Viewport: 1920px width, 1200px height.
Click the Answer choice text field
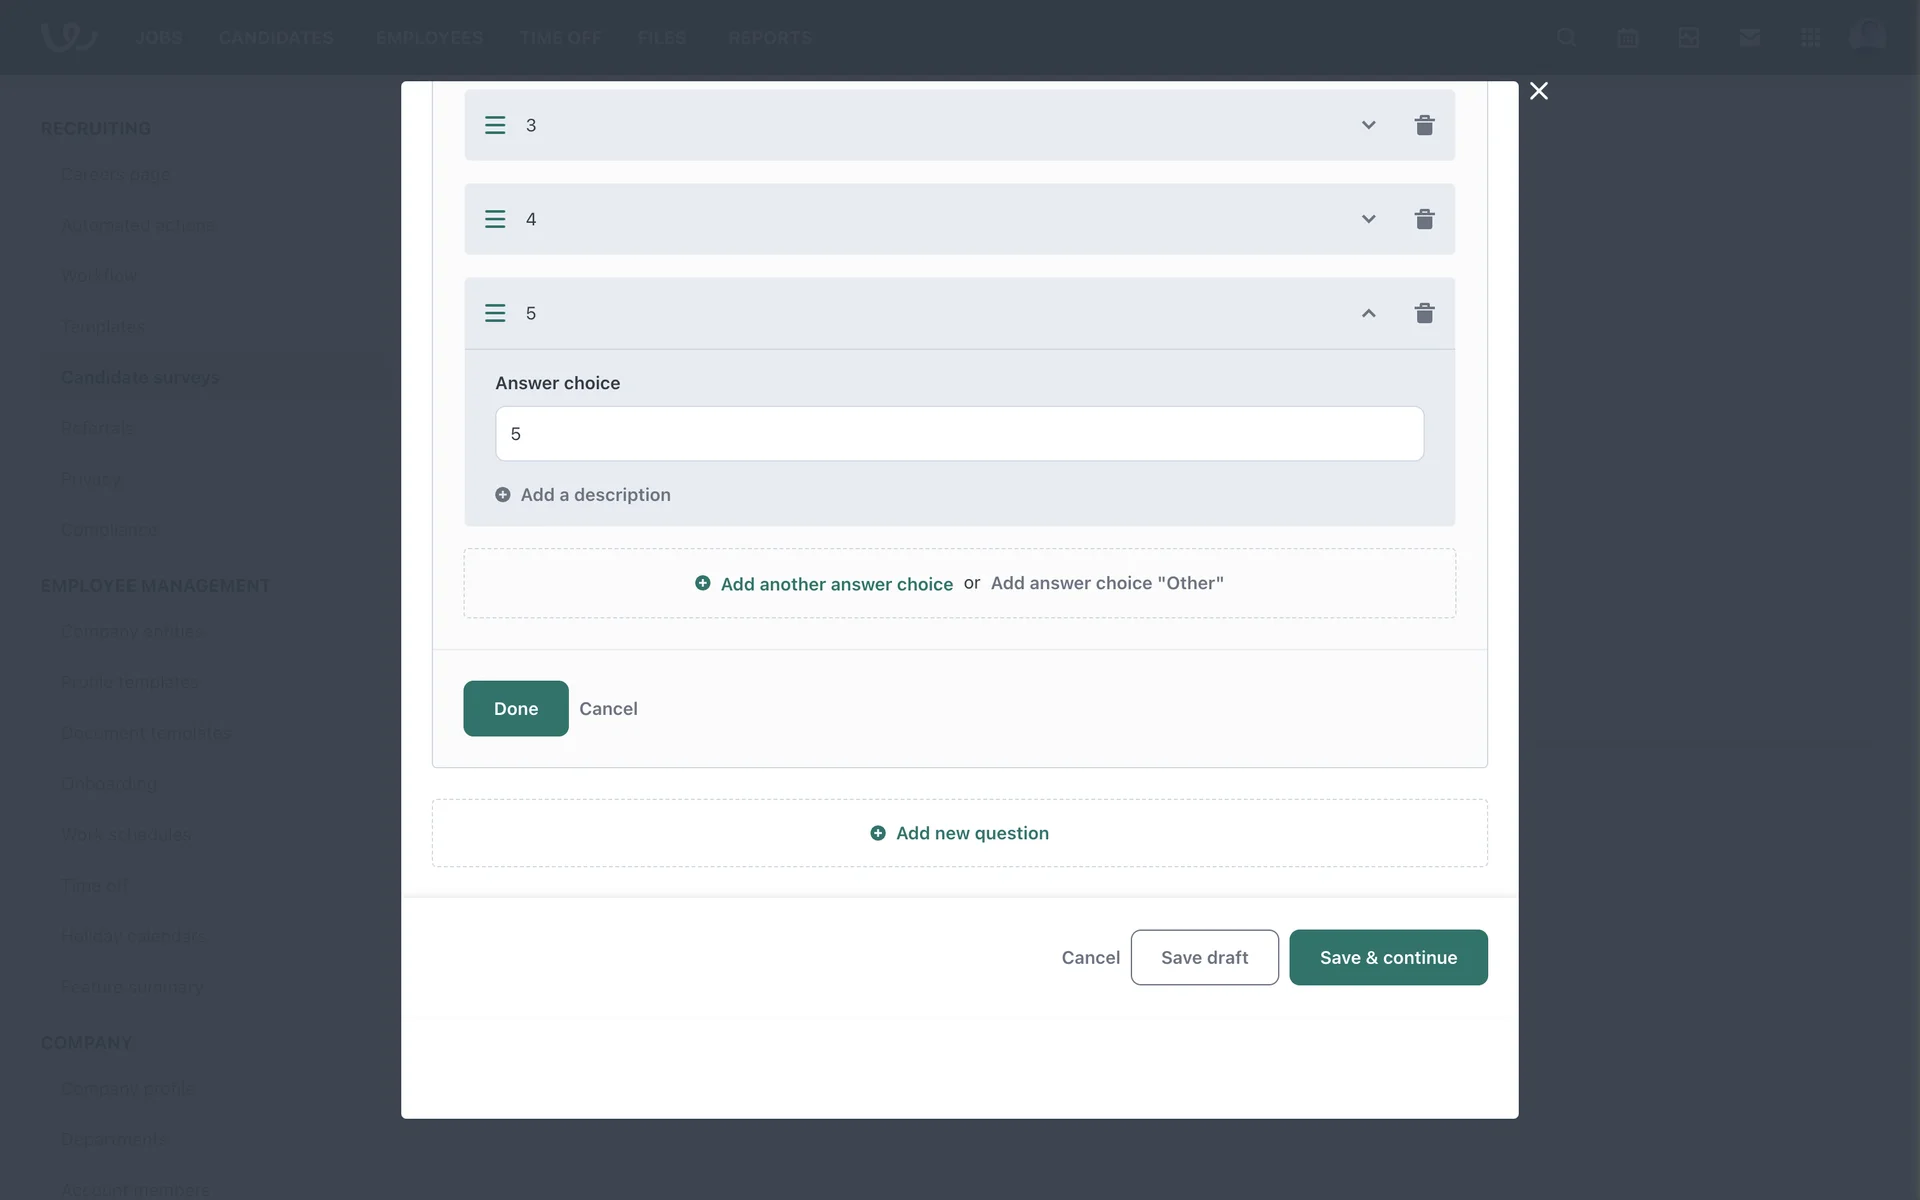pos(959,434)
